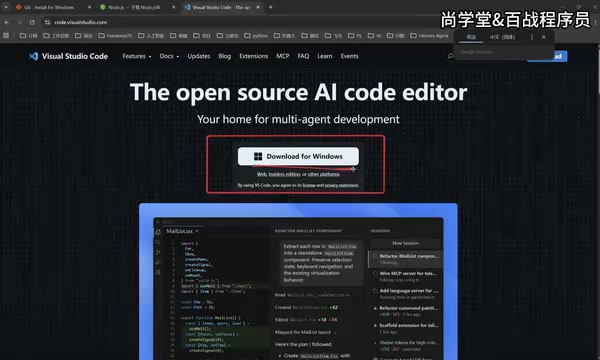Click the headline The open source AI code editor
600x360 pixels.
pos(298,92)
